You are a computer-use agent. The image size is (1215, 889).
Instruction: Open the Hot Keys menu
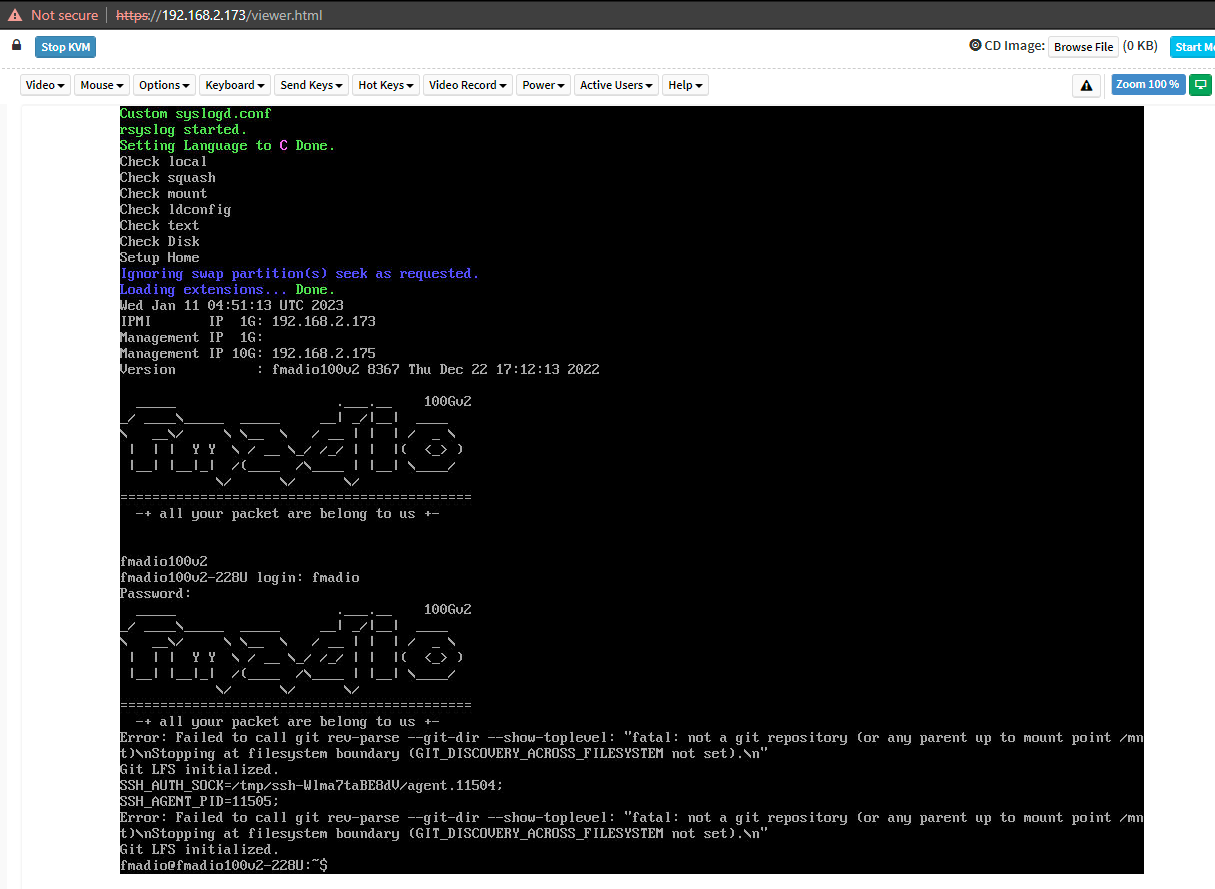click(385, 85)
